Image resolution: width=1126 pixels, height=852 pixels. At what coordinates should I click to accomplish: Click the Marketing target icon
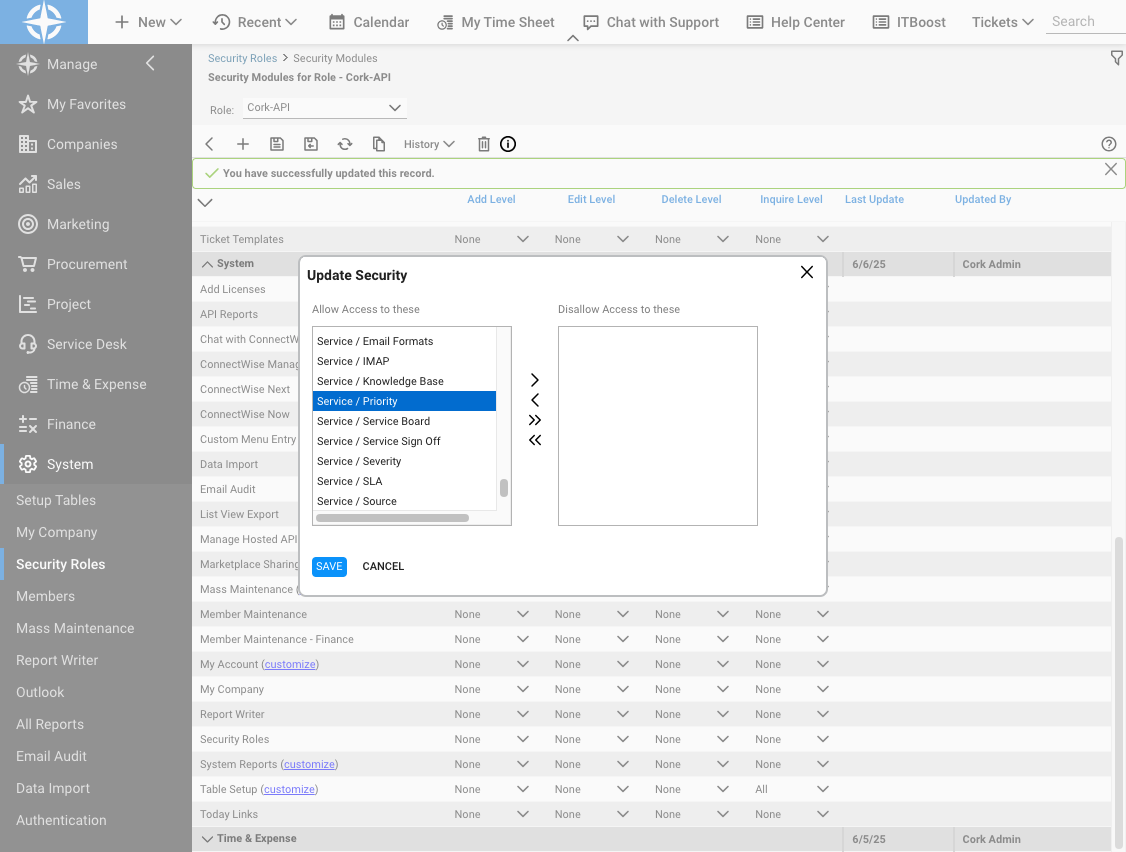coord(27,224)
